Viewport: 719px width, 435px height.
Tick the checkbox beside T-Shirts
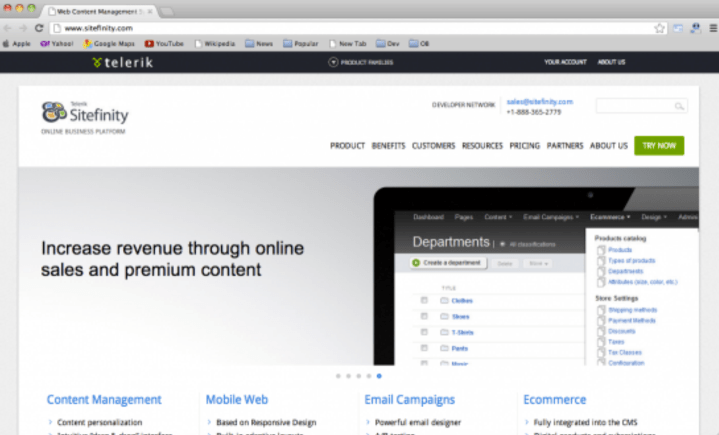(424, 332)
